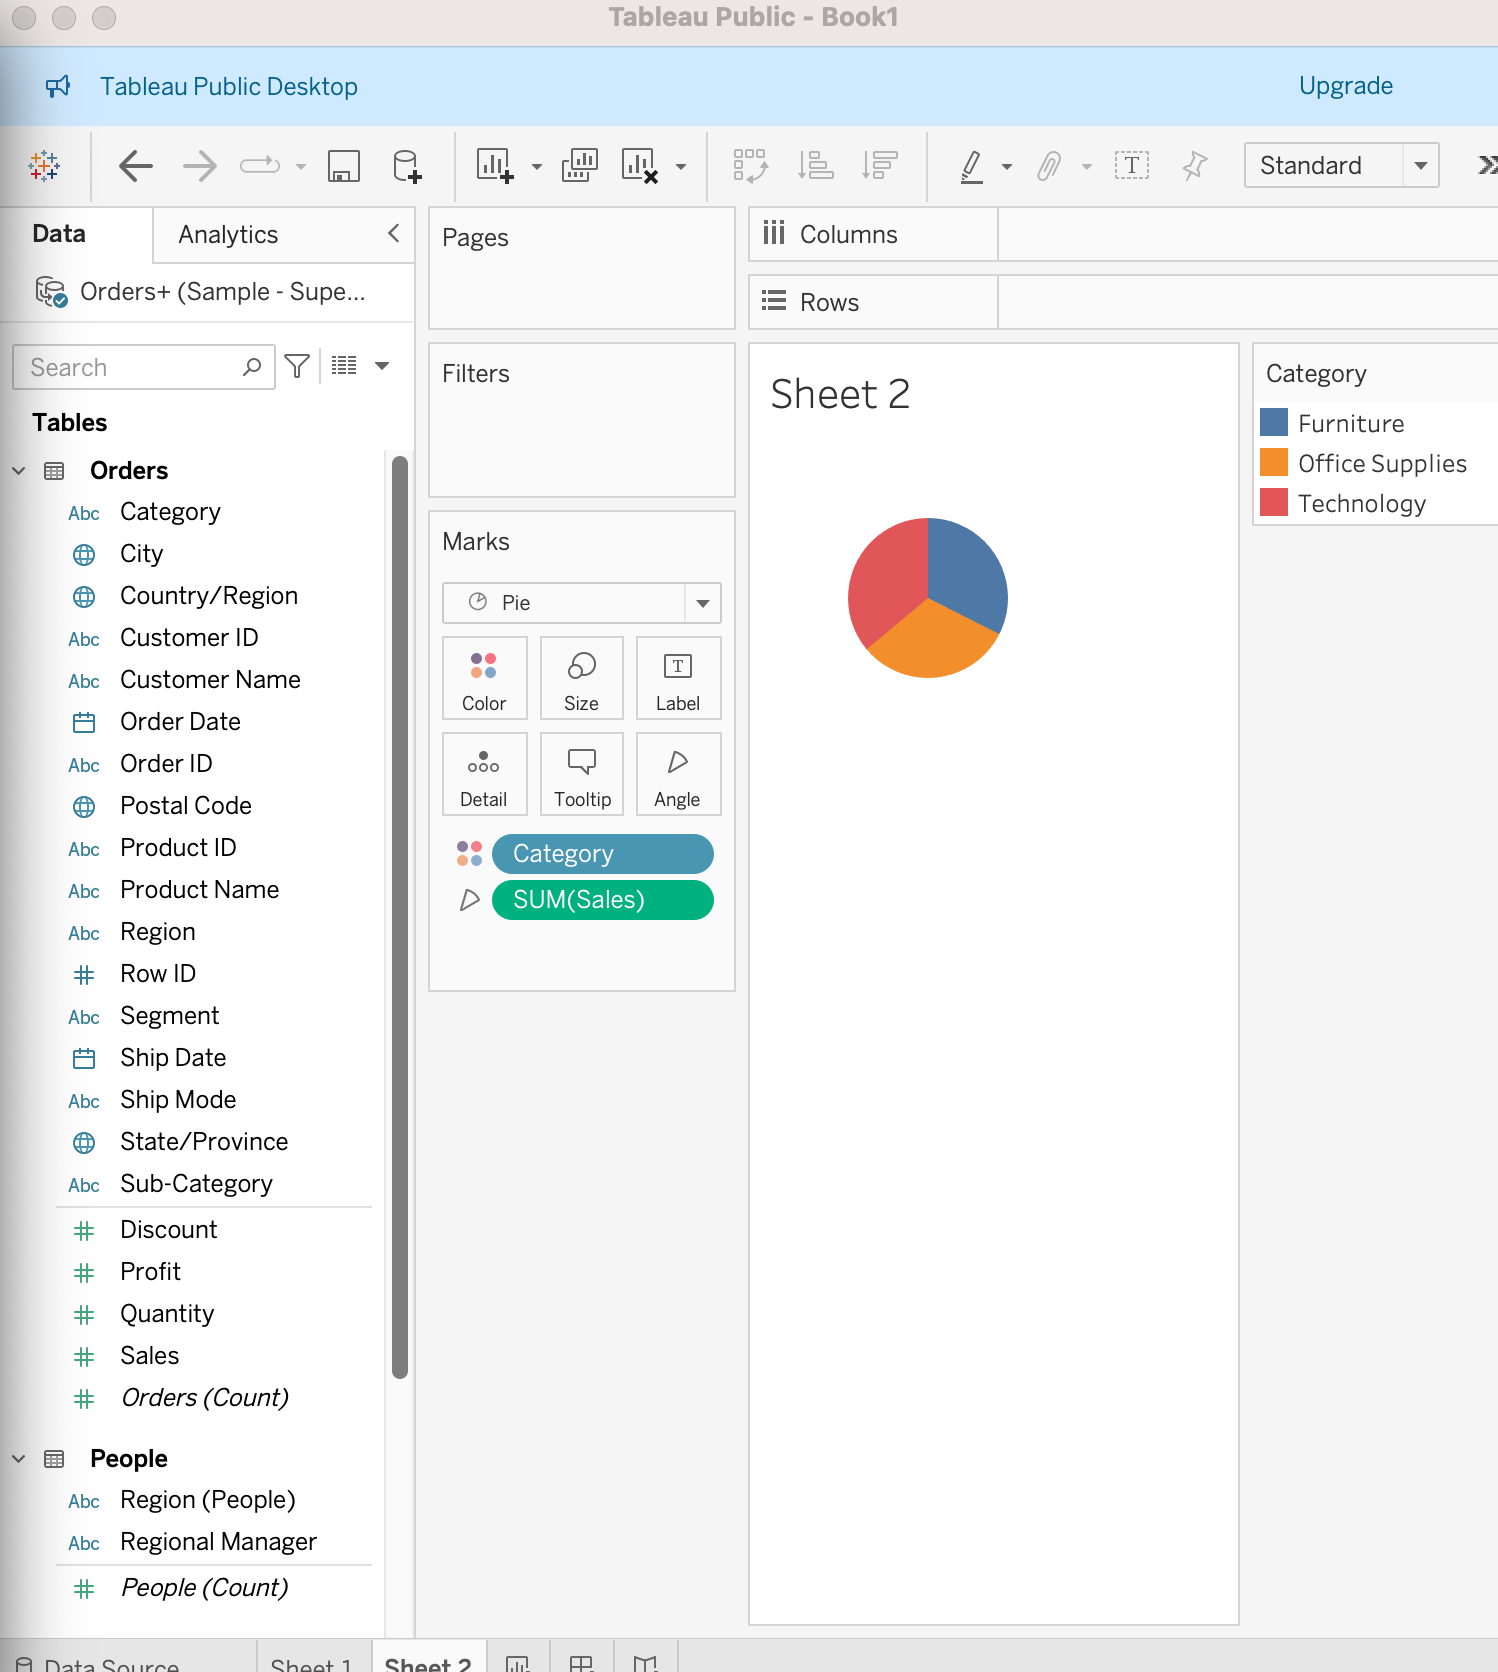The height and width of the screenshot is (1672, 1498).
Task: Click the new worksheet icon in bottom tabs
Action: pyautogui.click(x=518, y=1663)
